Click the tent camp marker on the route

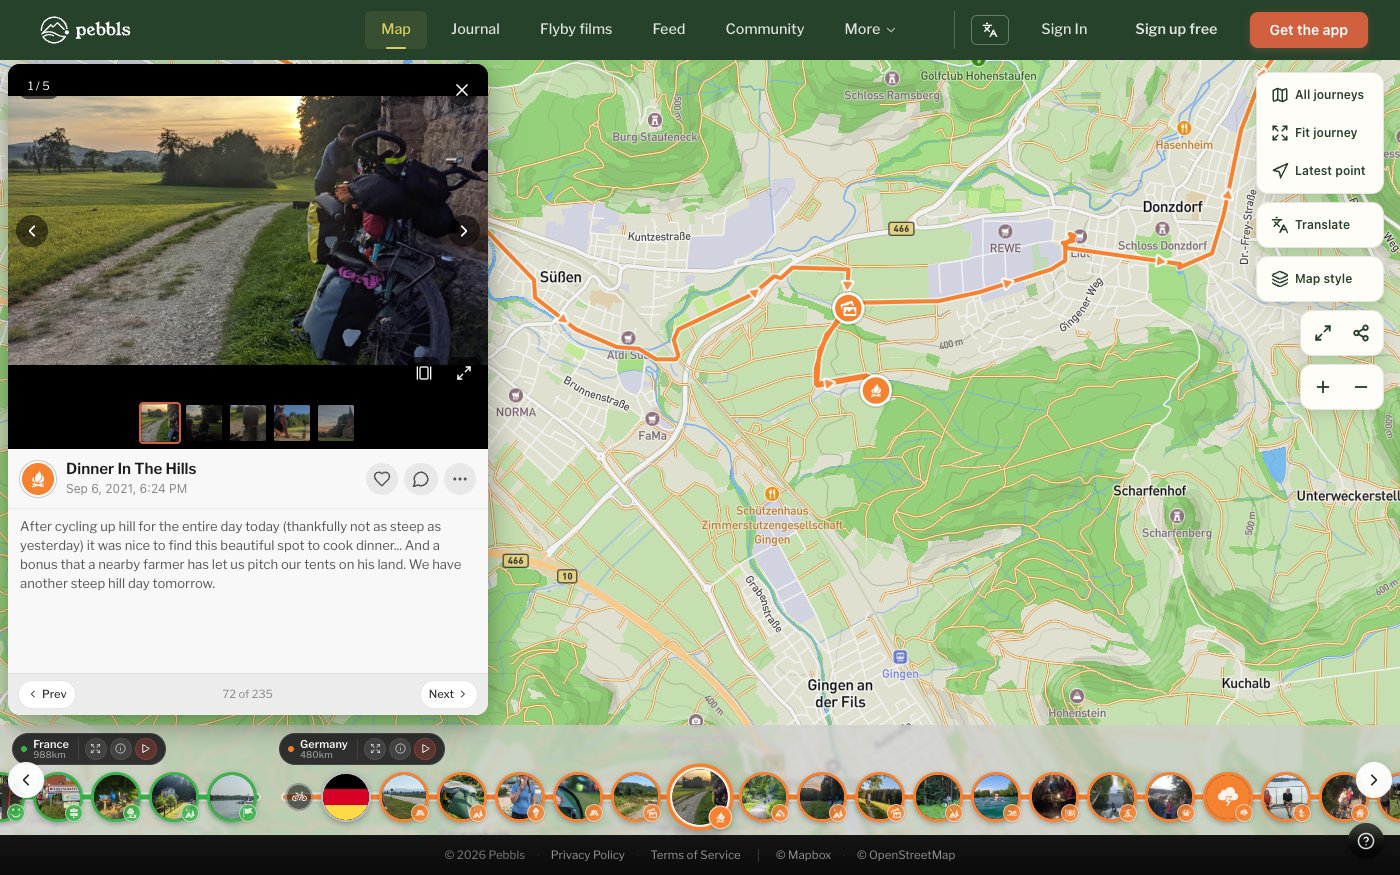tap(848, 308)
